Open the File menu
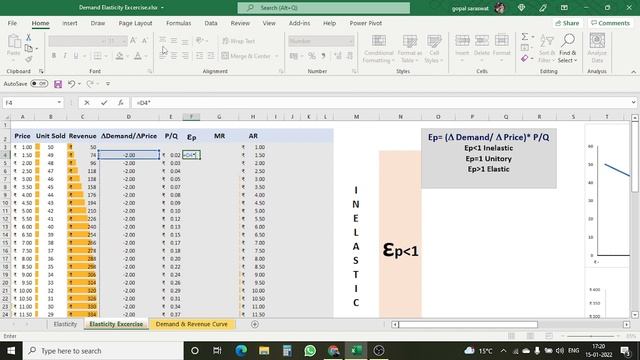Screen dimensions: 640x360 12,23
